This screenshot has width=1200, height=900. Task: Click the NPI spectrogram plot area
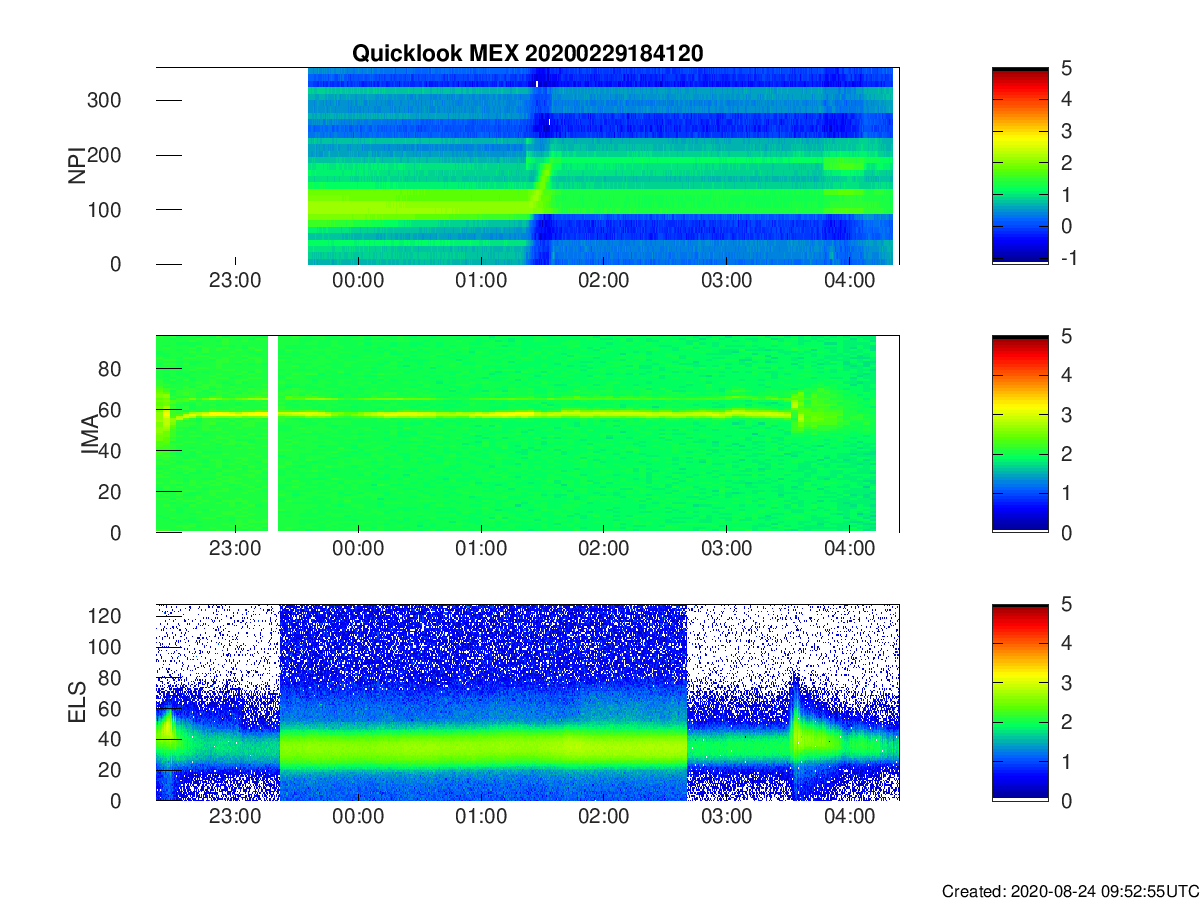click(x=527, y=166)
